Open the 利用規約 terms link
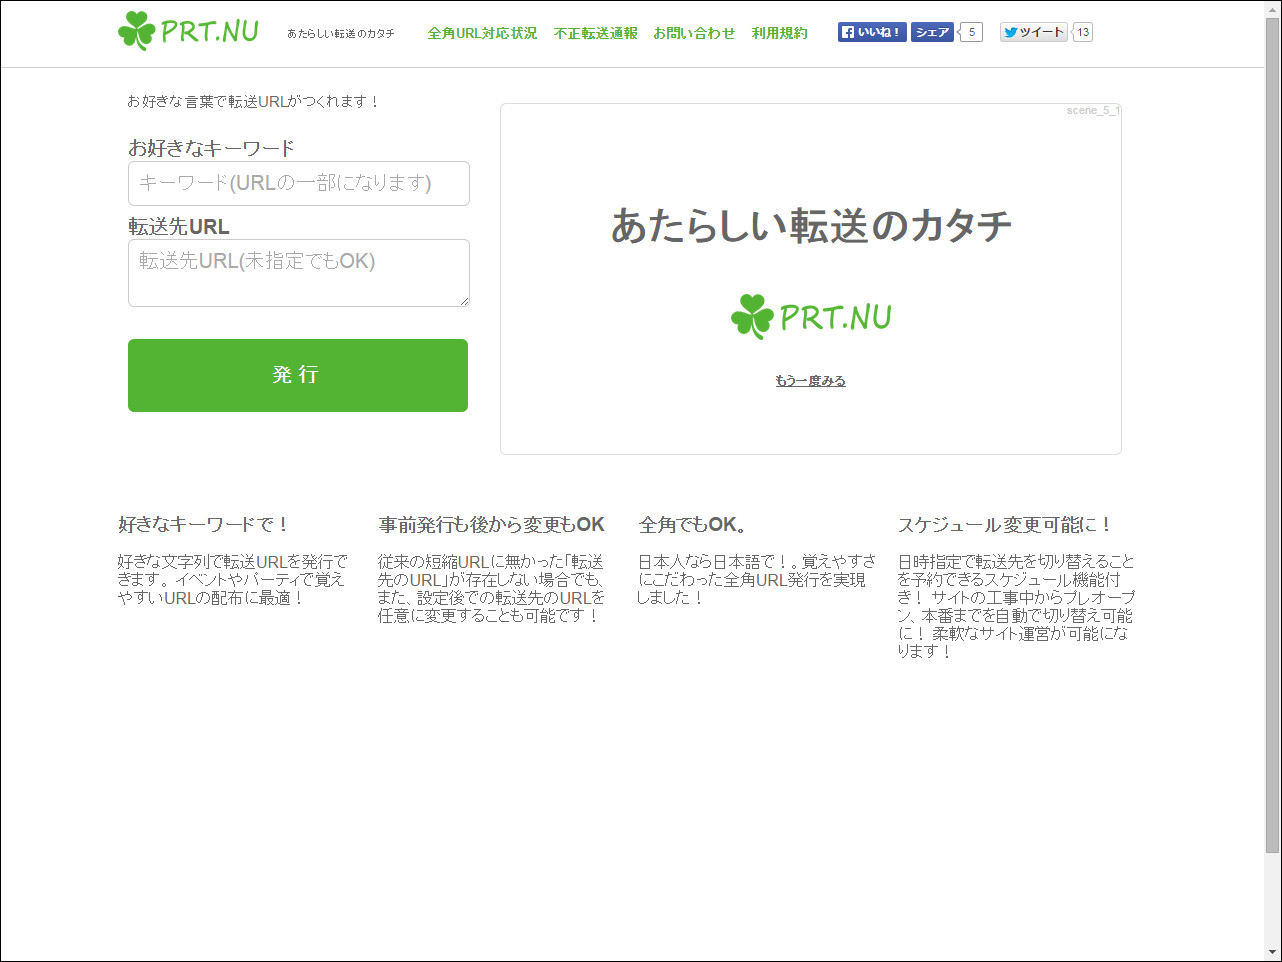The width and height of the screenshot is (1282, 962). pyautogui.click(x=780, y=32)
